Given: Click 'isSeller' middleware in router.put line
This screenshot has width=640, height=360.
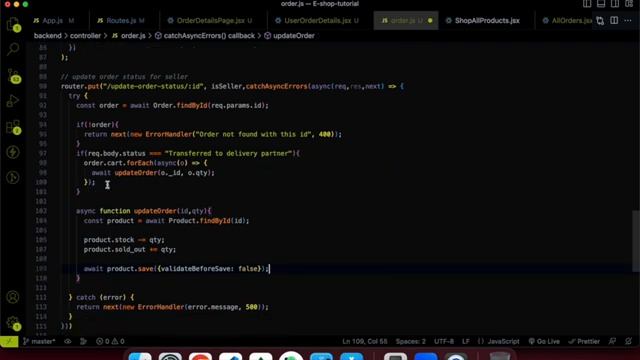Looking at the screenshot, I should [x=227, y=87].
